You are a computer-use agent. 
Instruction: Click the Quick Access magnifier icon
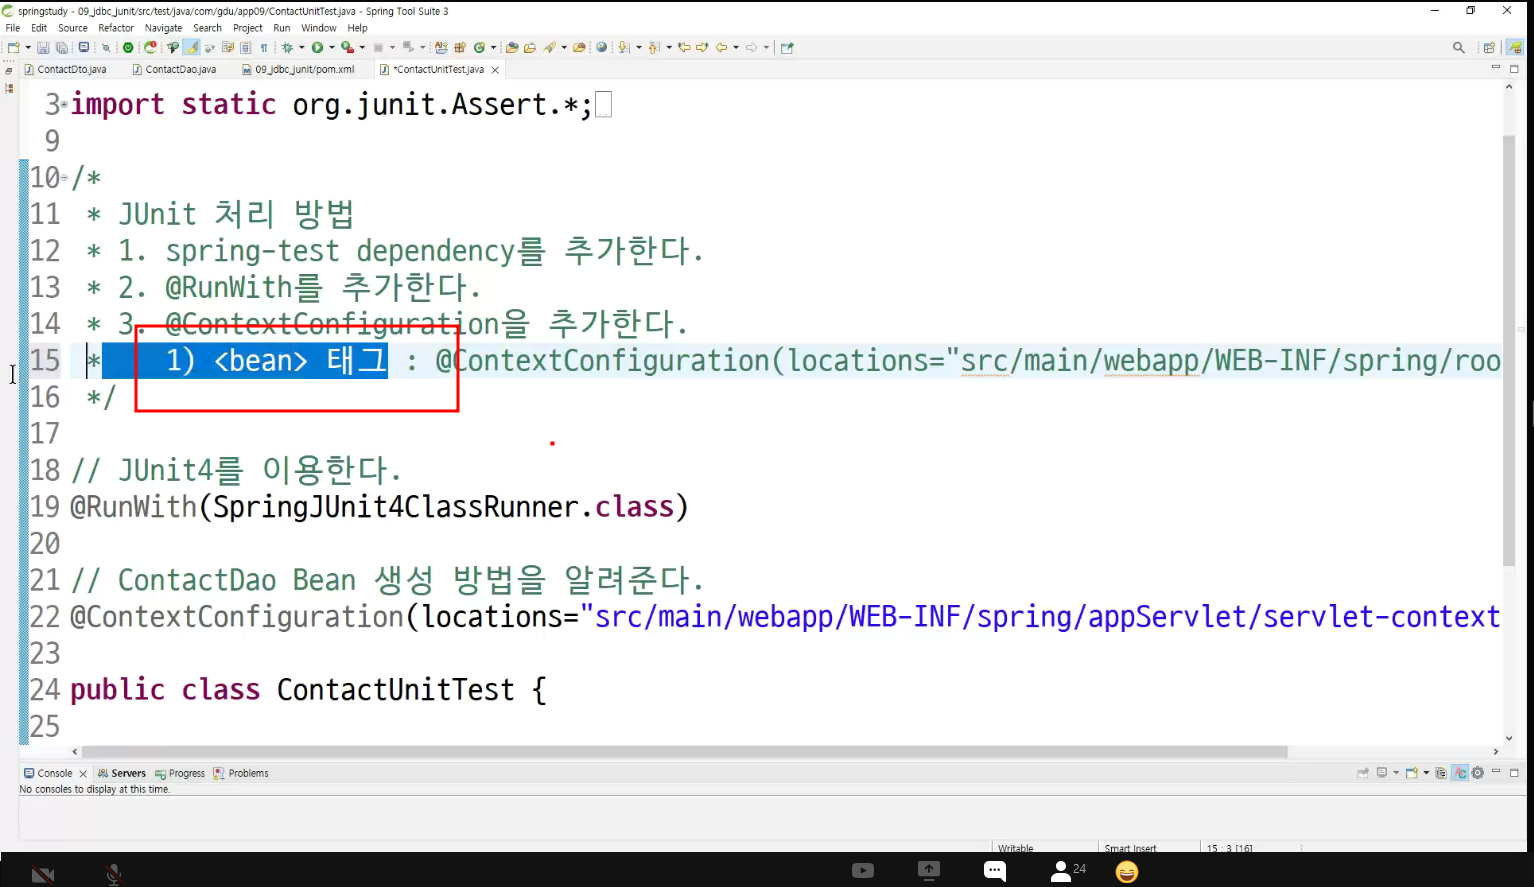click(x=1458, y=47)
